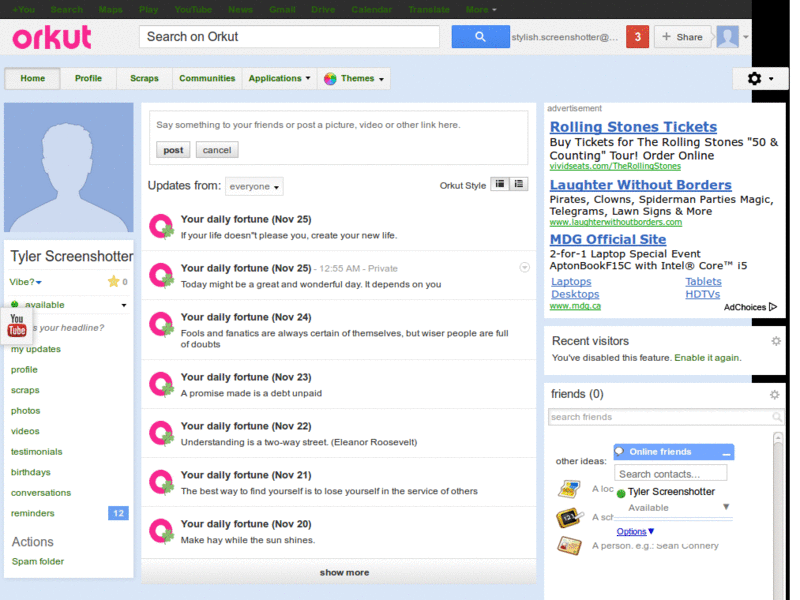
Task: Click the fortune avatar for Nov 24 post
Action: (x=161, y=324)
